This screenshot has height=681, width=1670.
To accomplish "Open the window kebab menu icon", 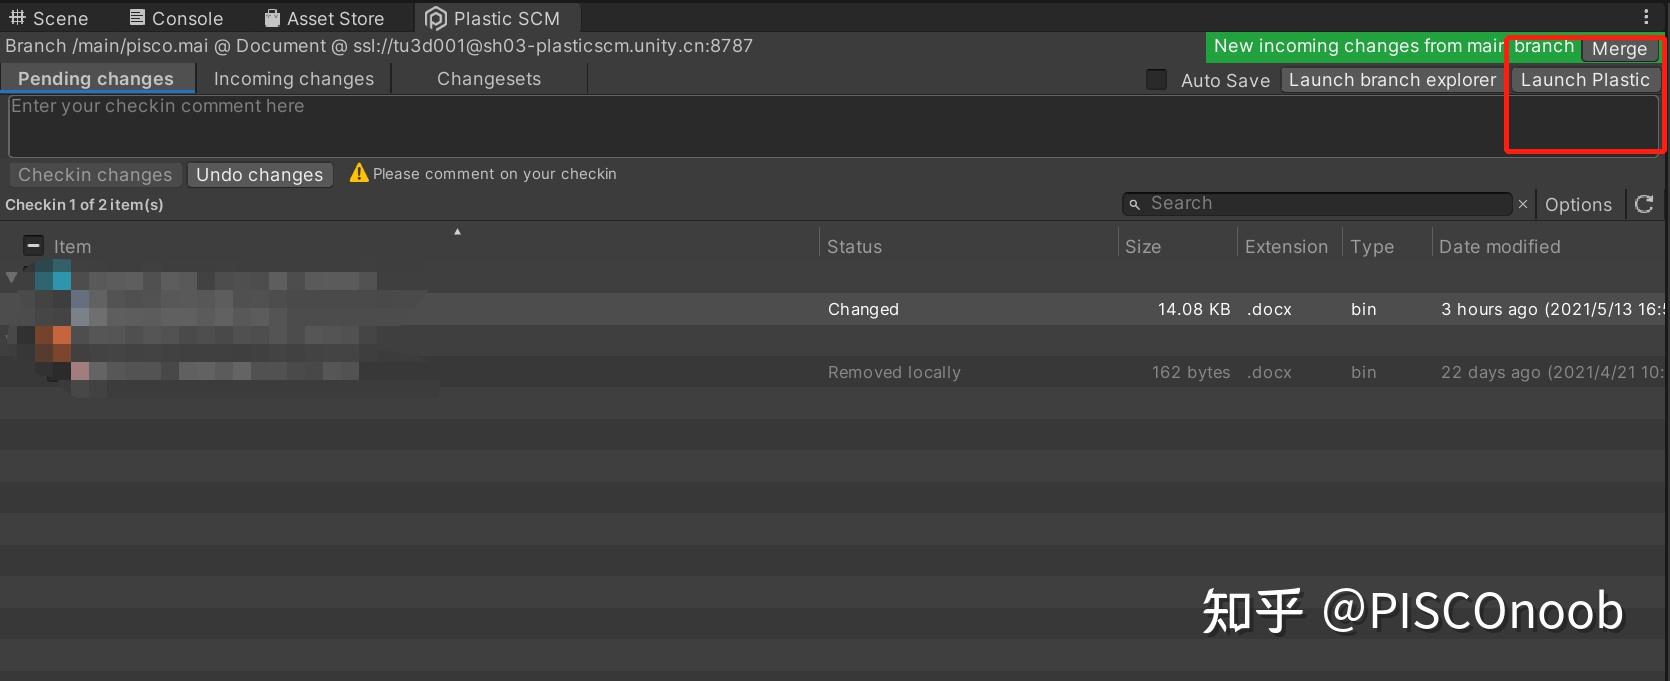I will pyautogui.click(x=1647, y=16).
